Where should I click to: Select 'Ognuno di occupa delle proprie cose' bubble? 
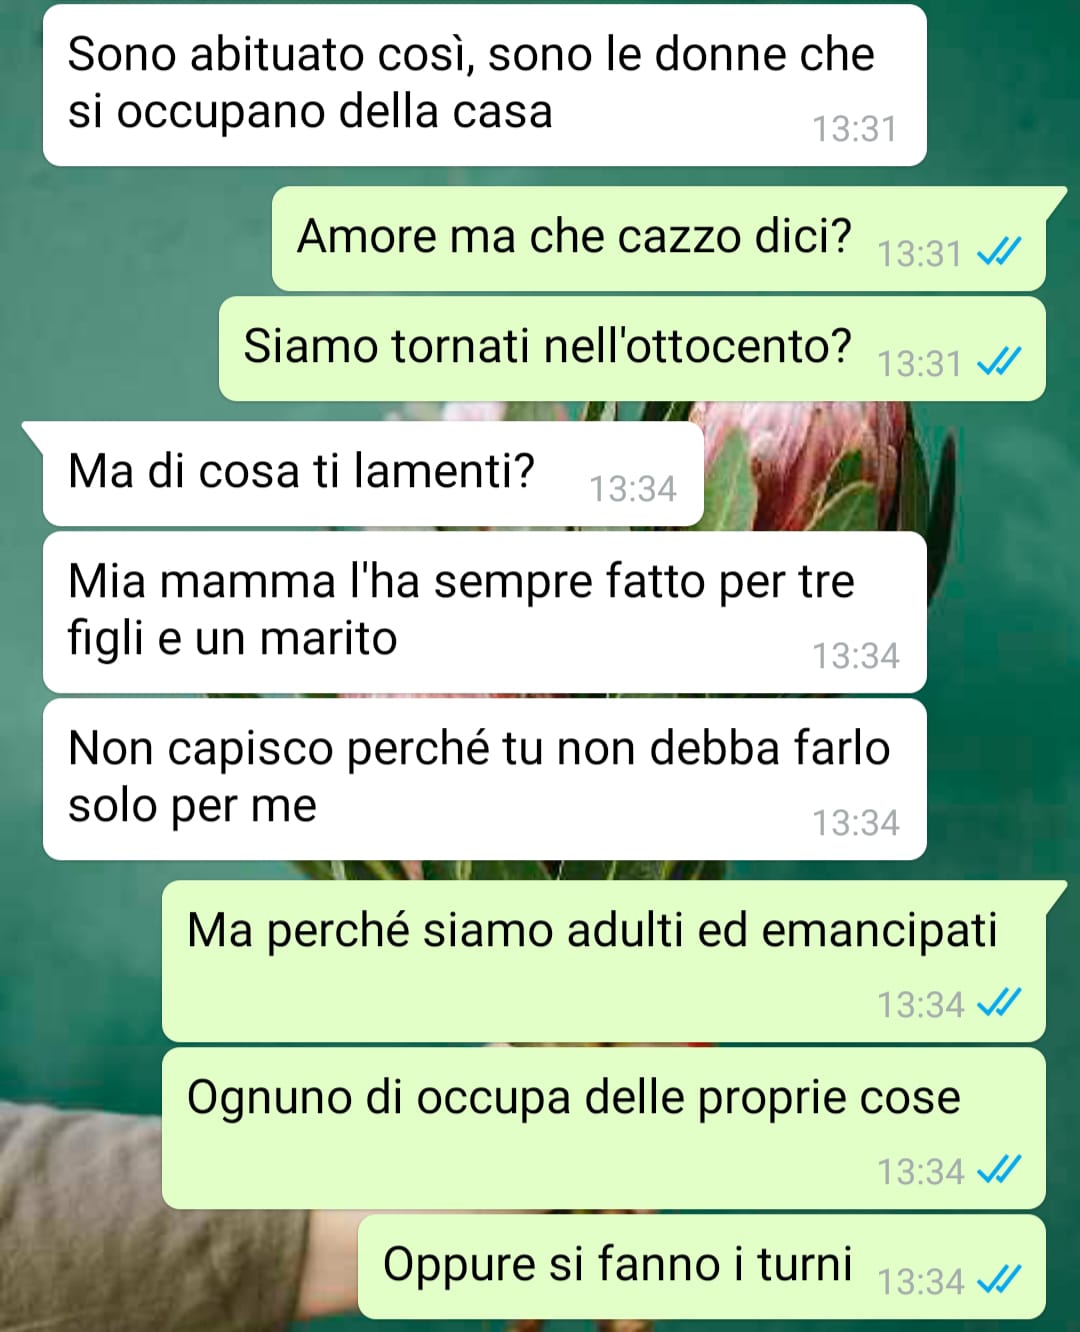pyautogui.click(x=604, y=1128)
